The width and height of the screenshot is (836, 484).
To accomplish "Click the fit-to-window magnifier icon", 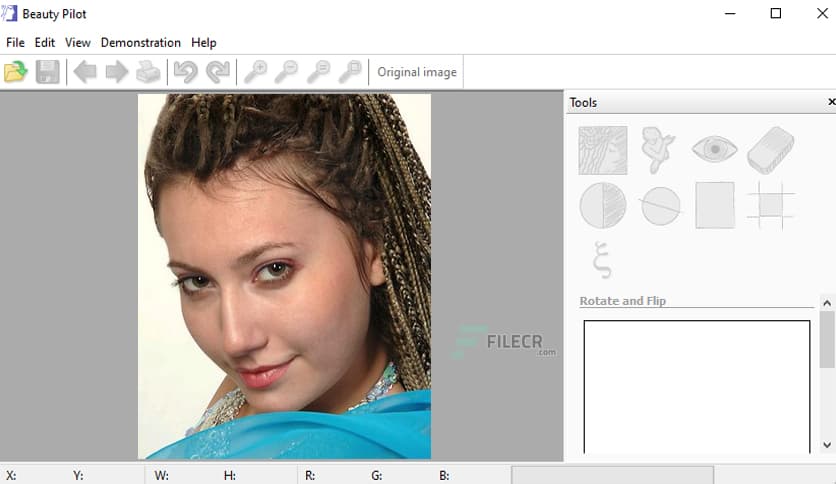I will [351, 71].
